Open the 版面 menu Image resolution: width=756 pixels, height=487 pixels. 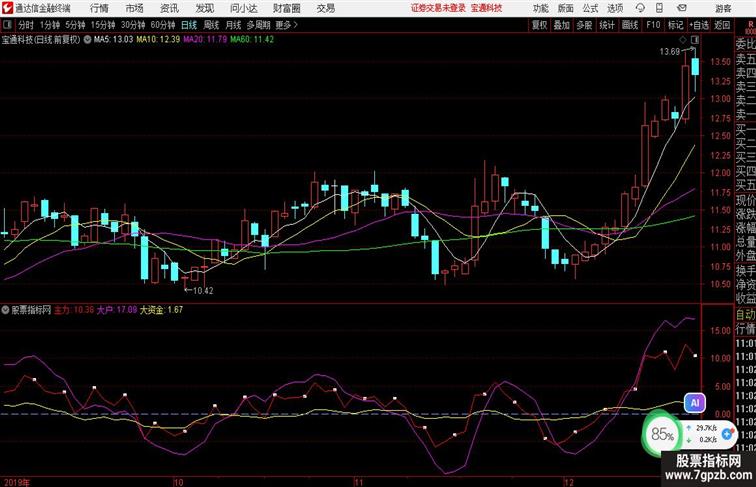click(565, 8)
